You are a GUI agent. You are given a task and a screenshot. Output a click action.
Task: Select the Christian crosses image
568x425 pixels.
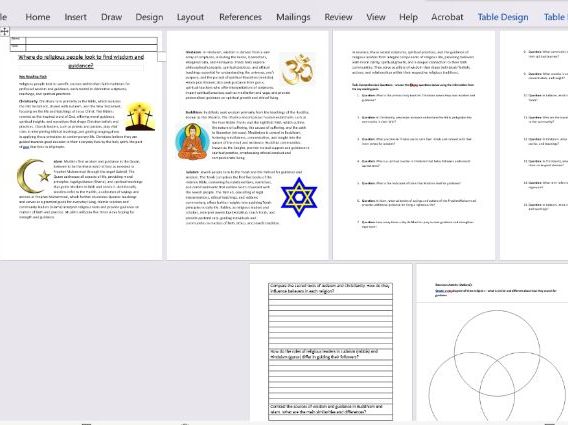point(140,116)
